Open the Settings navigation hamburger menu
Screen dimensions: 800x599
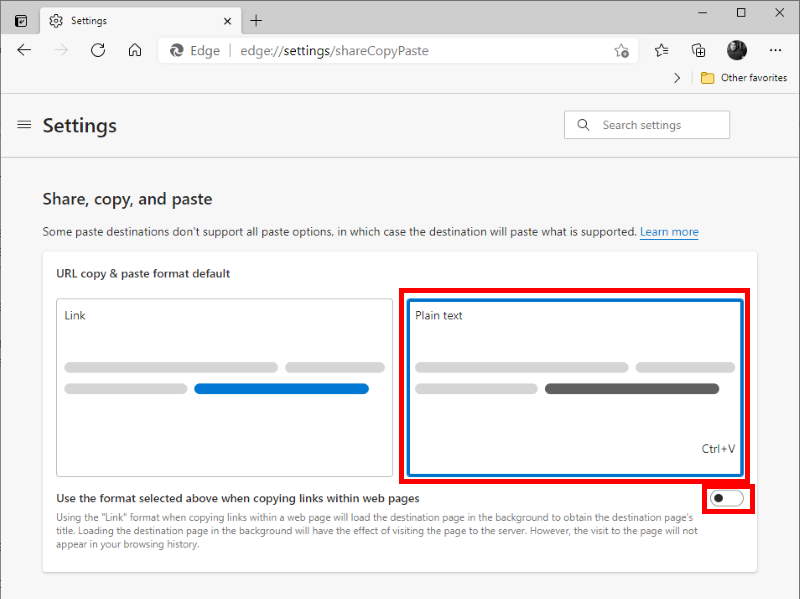pos(24,125)
